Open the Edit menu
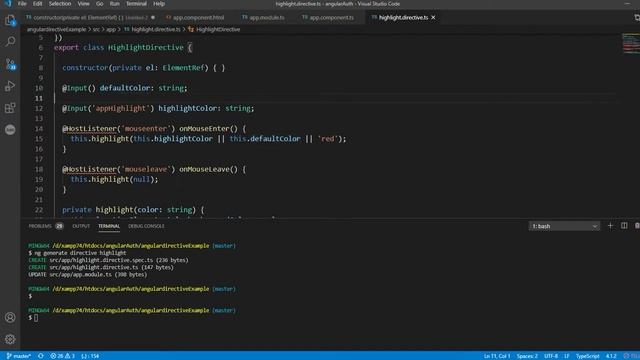The width and height of the screenshot is (640, 360). click(x=38, y=4)
